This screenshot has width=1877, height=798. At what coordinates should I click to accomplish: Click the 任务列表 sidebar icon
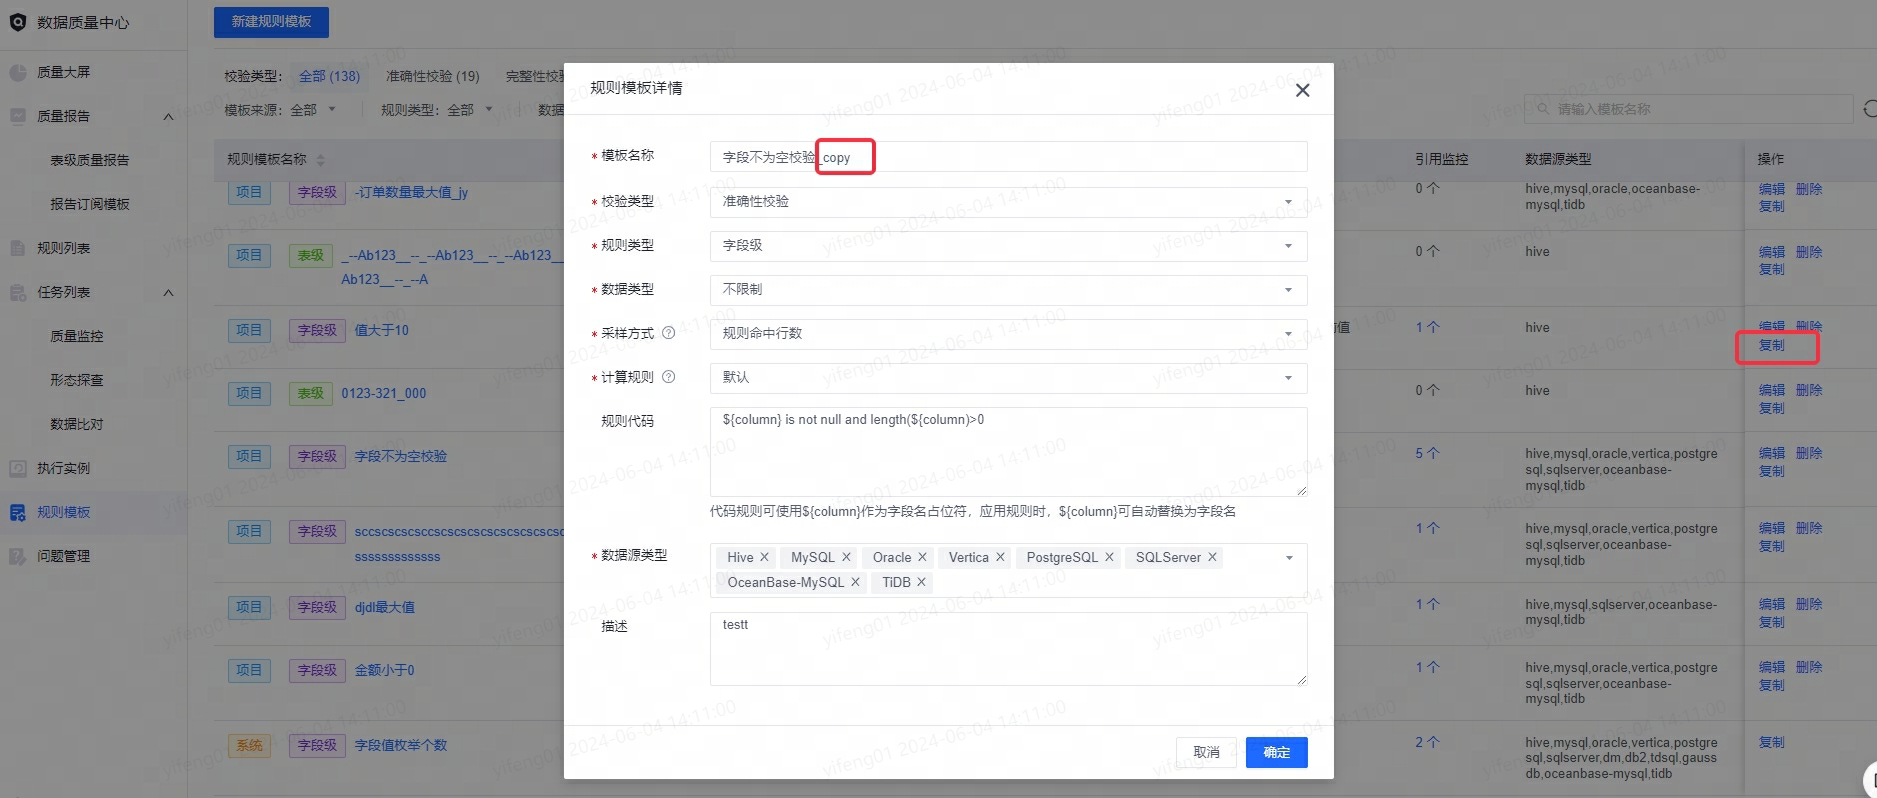pyautogui.click(x=18, y=292)
